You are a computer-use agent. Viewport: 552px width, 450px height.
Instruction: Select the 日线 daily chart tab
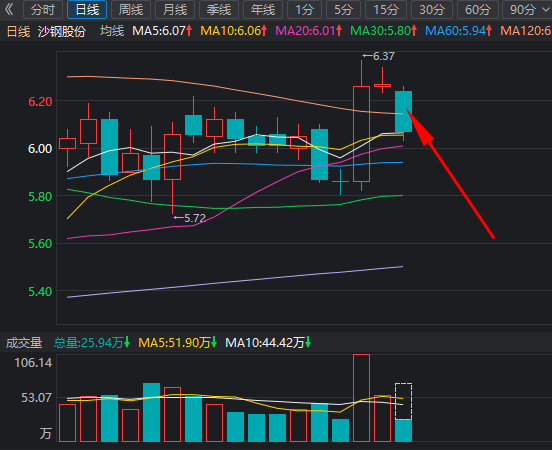pyautogui.click(x=87, y=10)
